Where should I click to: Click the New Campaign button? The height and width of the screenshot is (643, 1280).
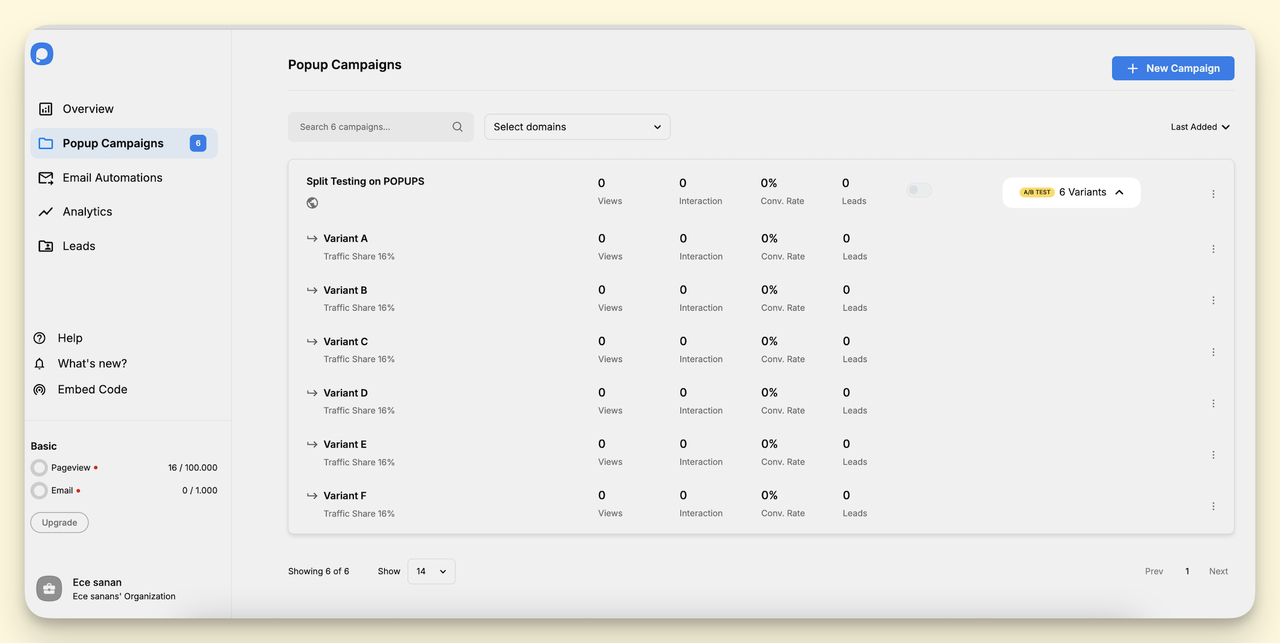(x=1173, y=68)
